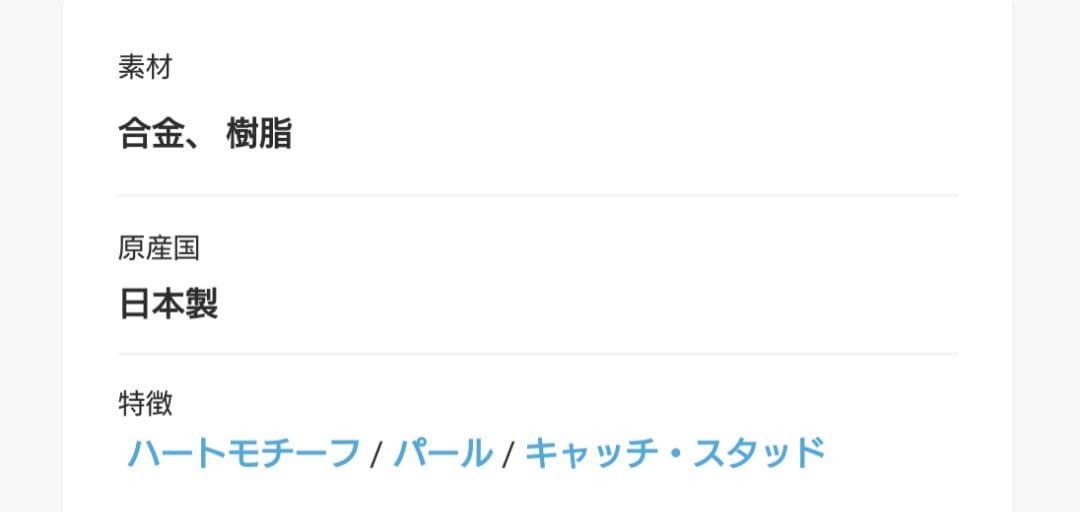The width and height of the screenshot is (1080, 512).
Task: Follow the キャッチ・スタッド link
Action: 675,453
